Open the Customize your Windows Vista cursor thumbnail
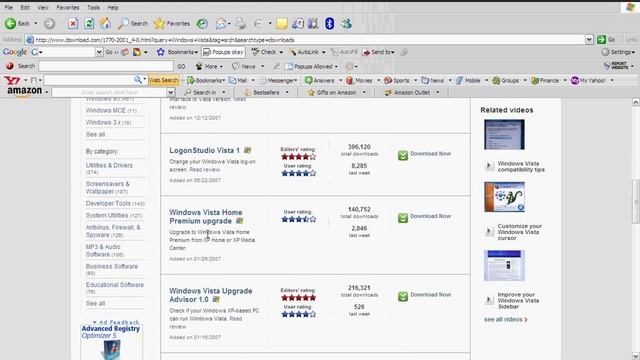Viewport: 640px width, 360px height. (504, 197)
